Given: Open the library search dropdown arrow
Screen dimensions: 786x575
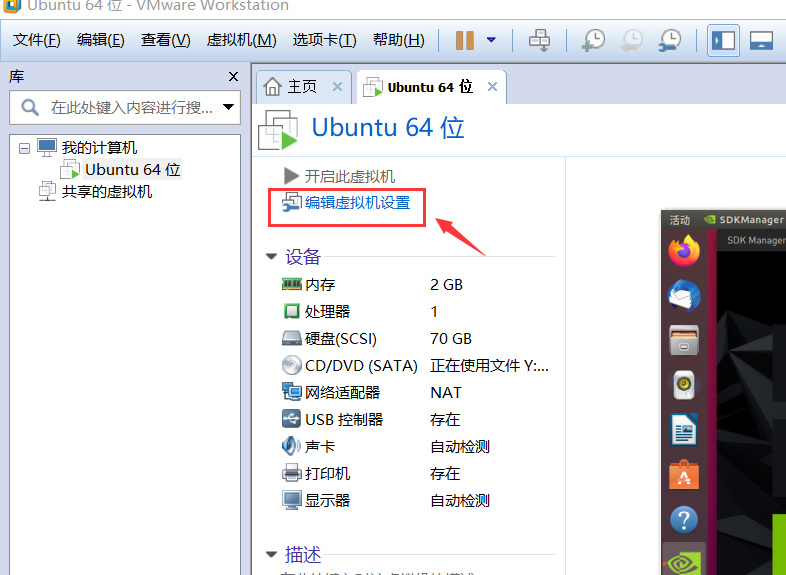Looking at the screenshot, I should tap(229, 107).
